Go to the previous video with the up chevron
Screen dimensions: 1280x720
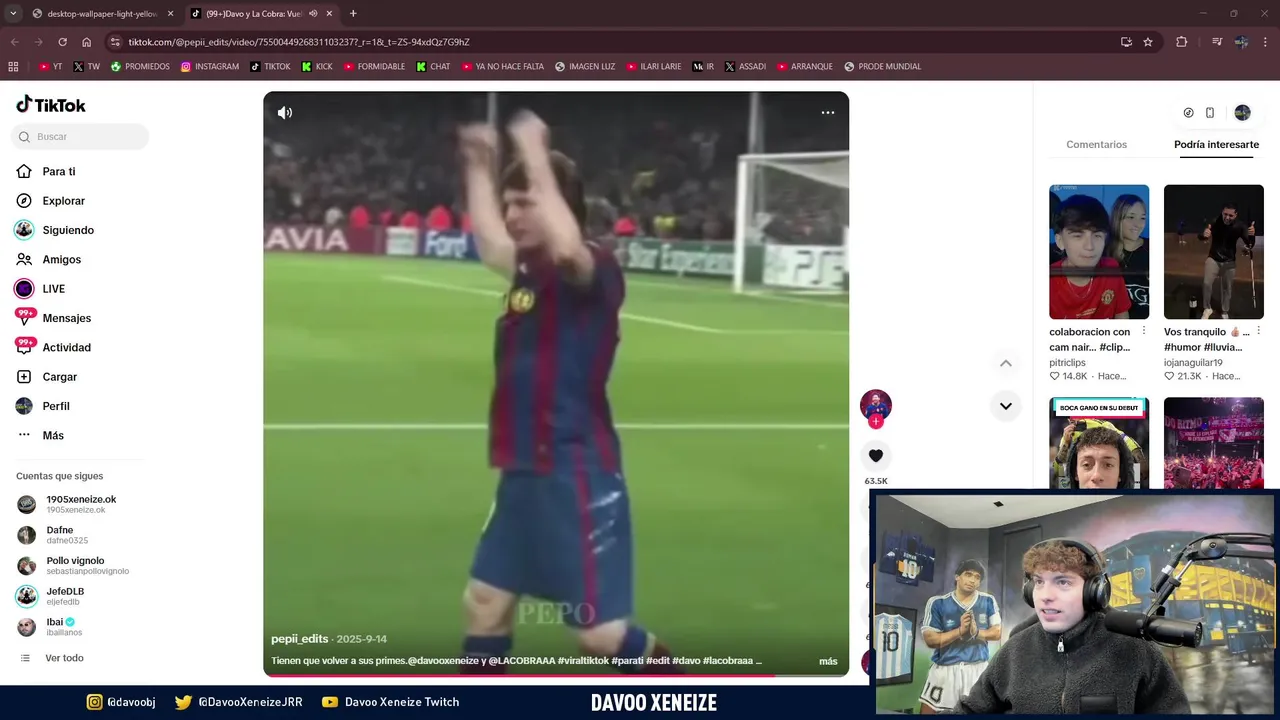[x=1006, y=363]
